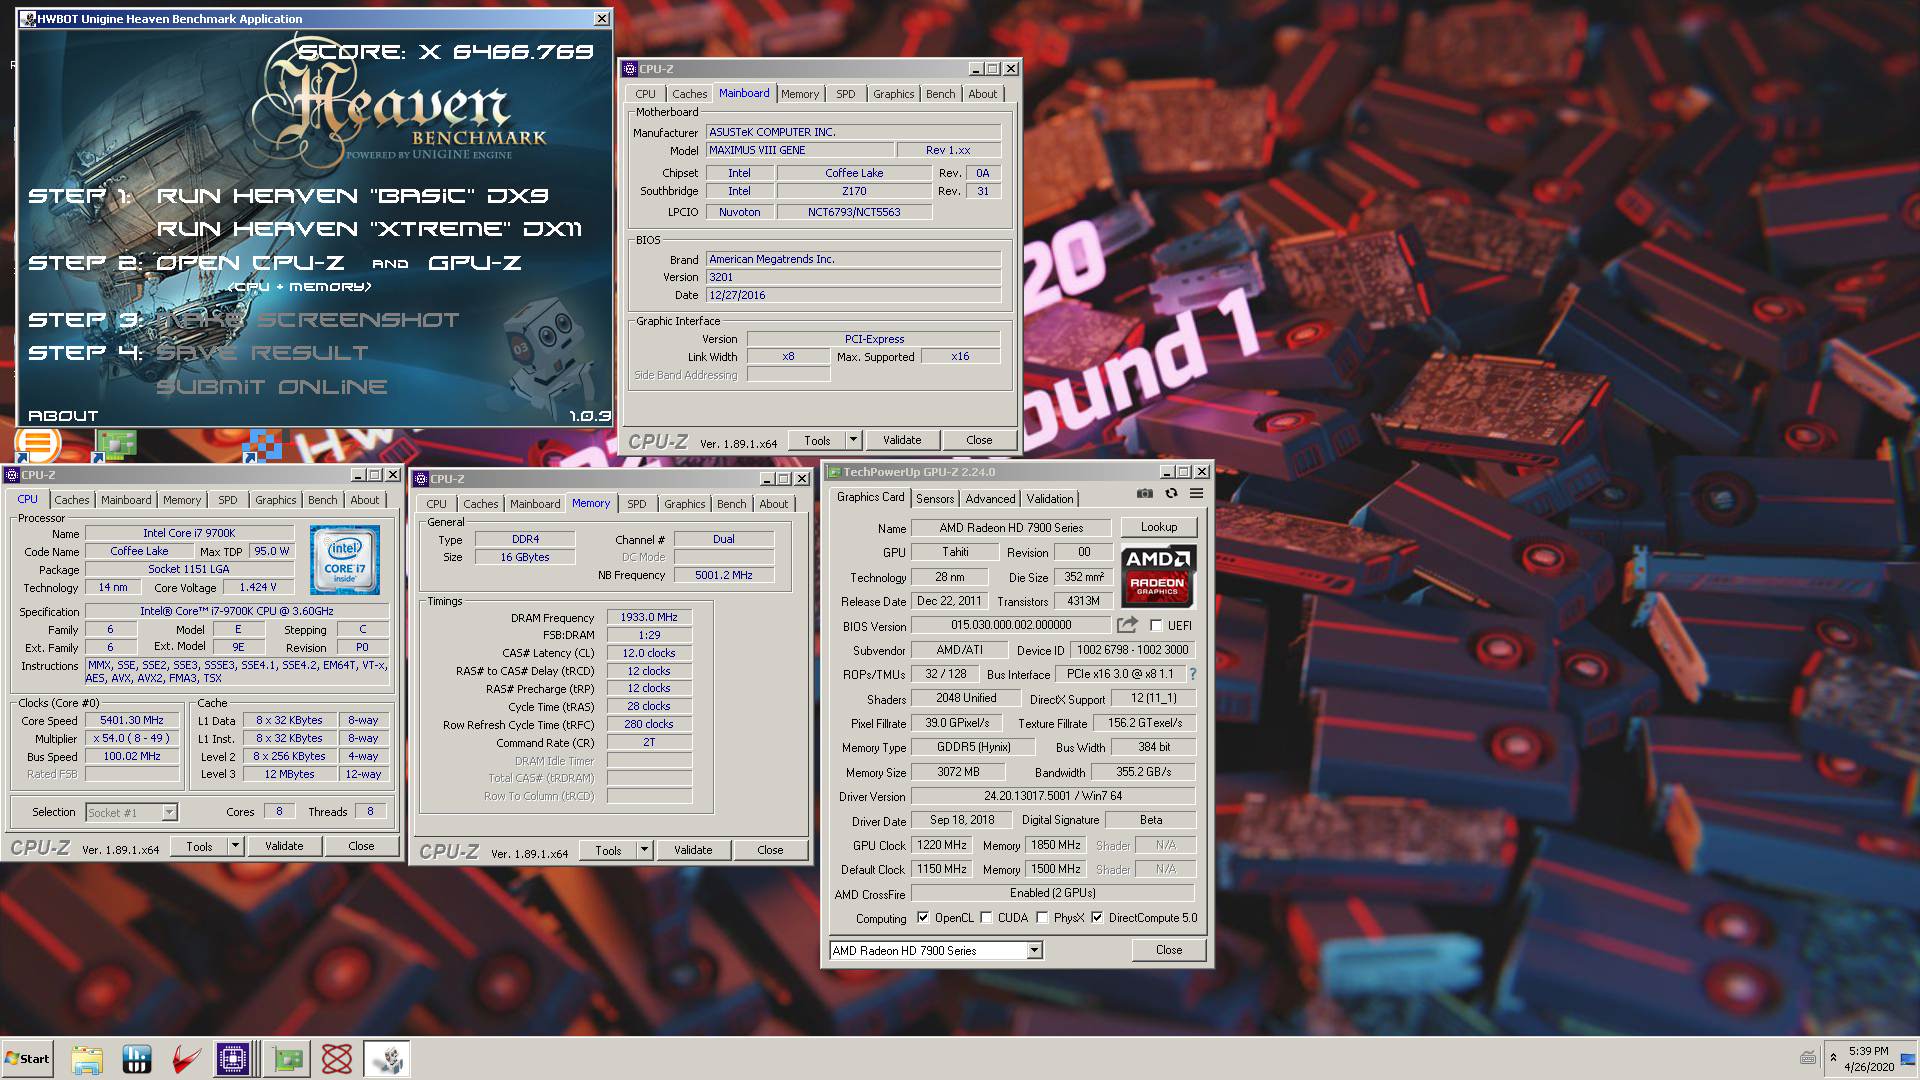Open Bench tab in Memory CPU-Z window
The image size is (1920, 1080).
[731, 504]
